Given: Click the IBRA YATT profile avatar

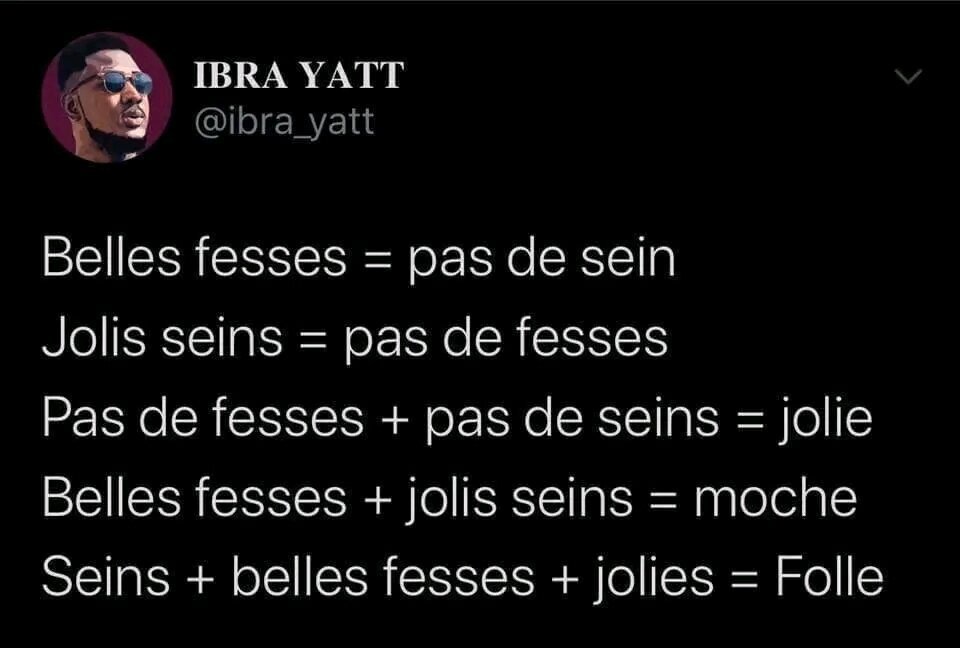Looking at the screenshot, I should (106, 97).
